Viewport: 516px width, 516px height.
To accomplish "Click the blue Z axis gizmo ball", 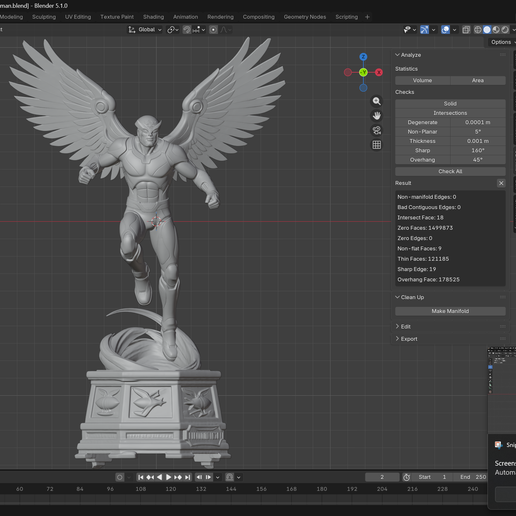I will tap(363, 57).
